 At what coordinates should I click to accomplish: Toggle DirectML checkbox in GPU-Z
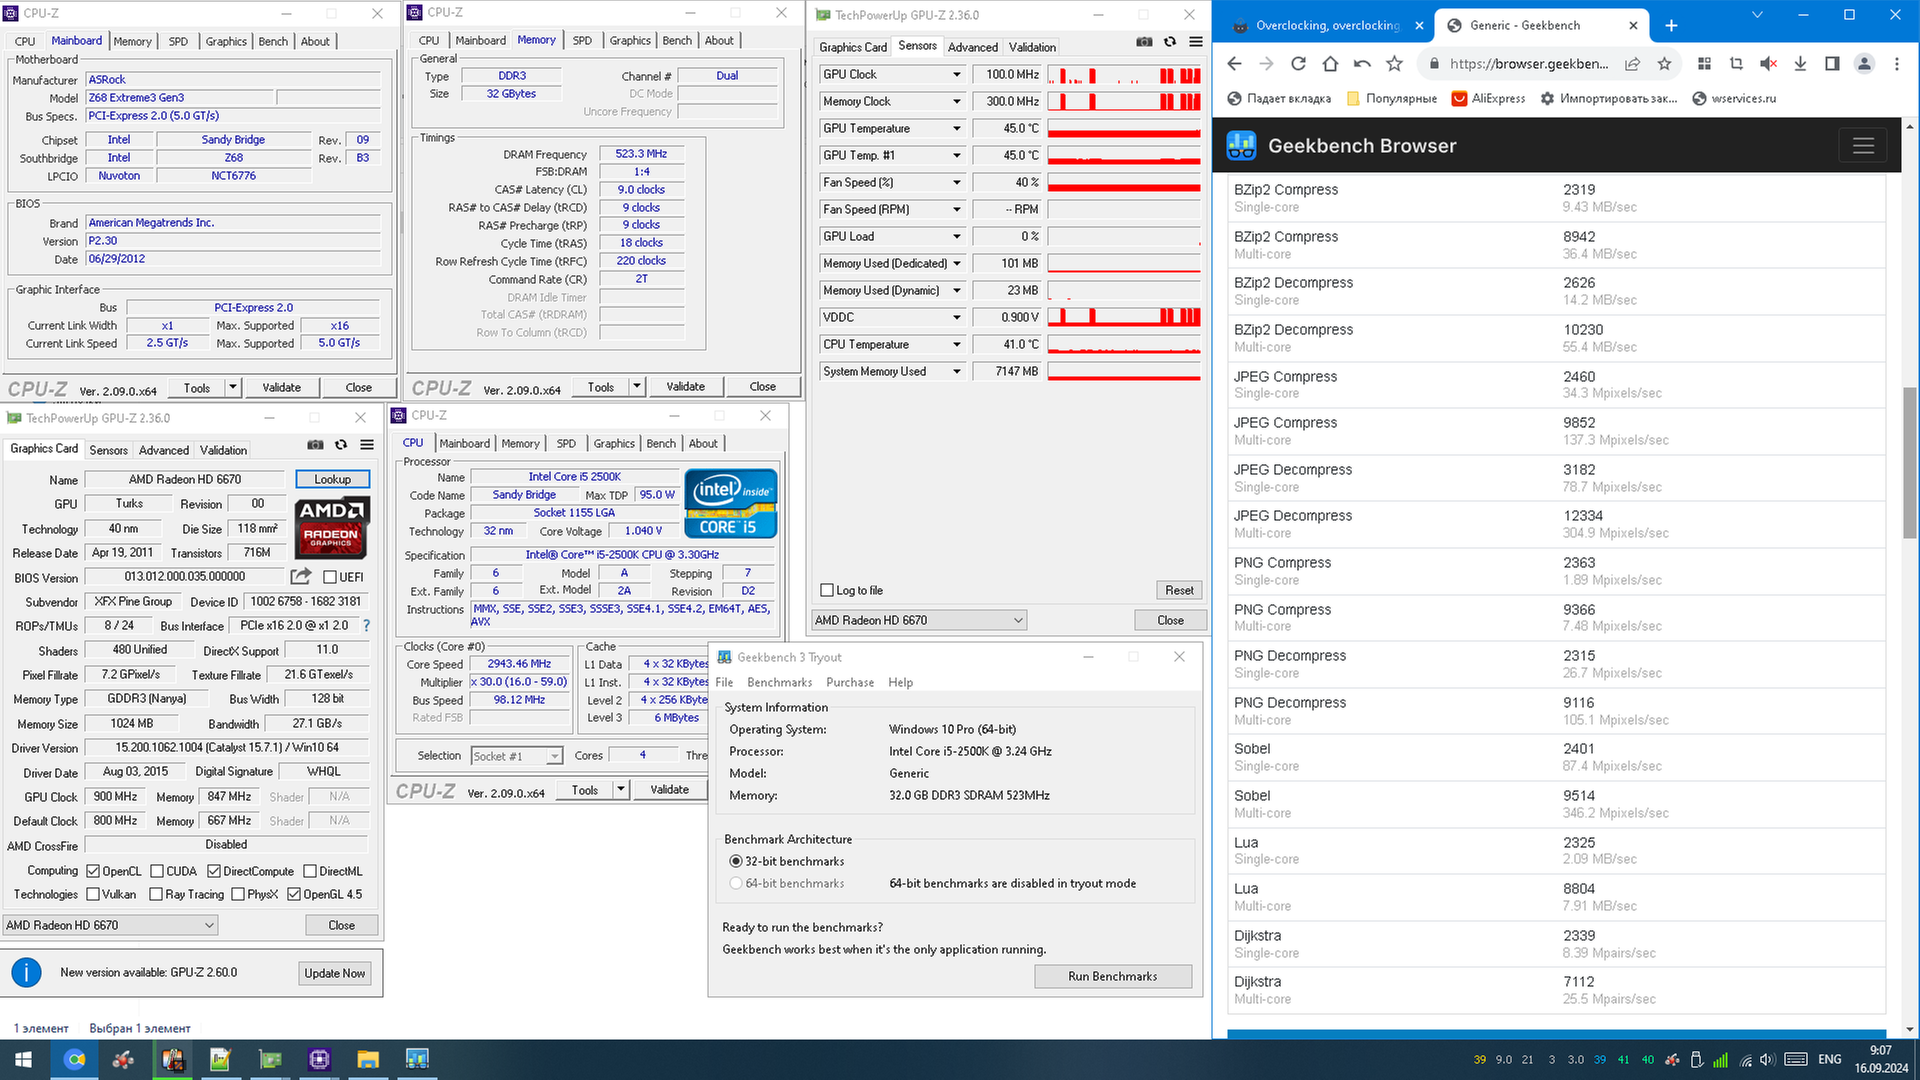pyautogui.click(x=309, y=871)
